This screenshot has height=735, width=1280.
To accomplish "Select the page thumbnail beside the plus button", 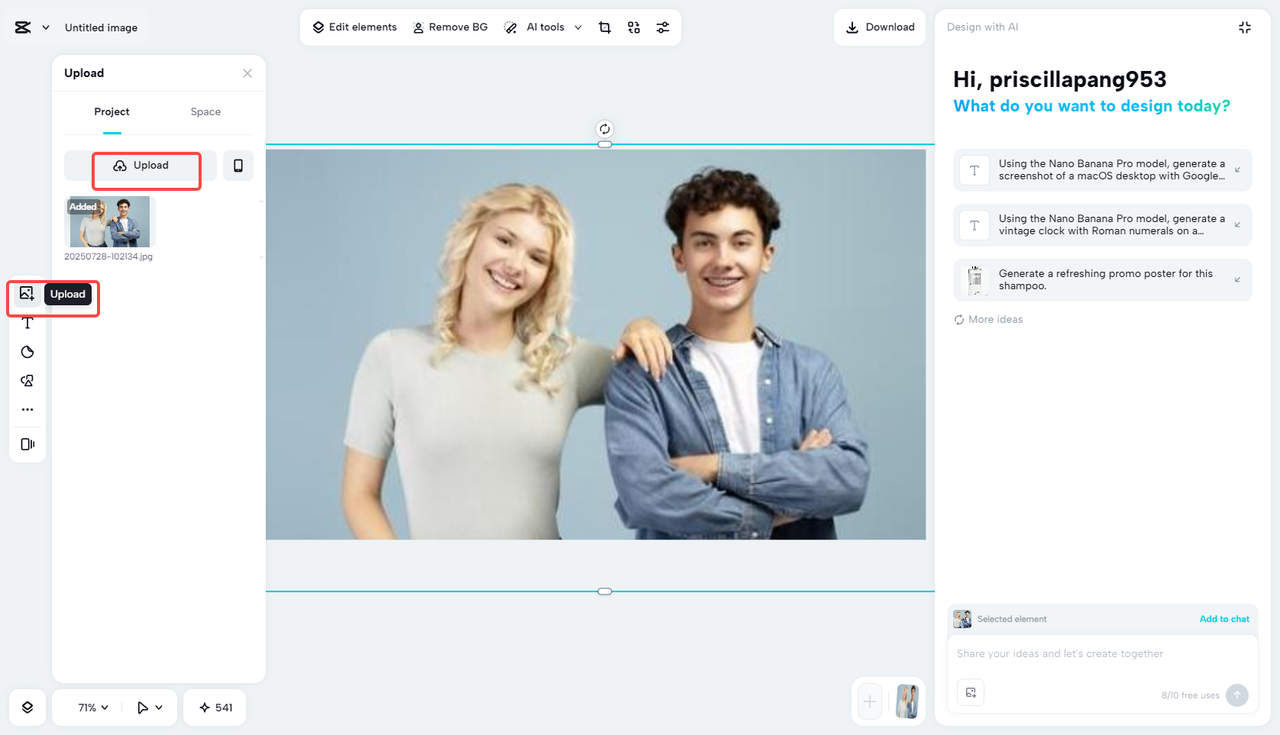I will point(907,702).
